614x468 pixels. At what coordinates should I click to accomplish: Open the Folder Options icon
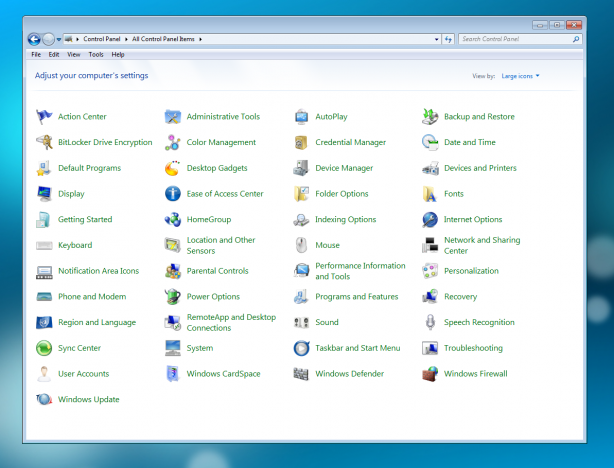point(301,194)
